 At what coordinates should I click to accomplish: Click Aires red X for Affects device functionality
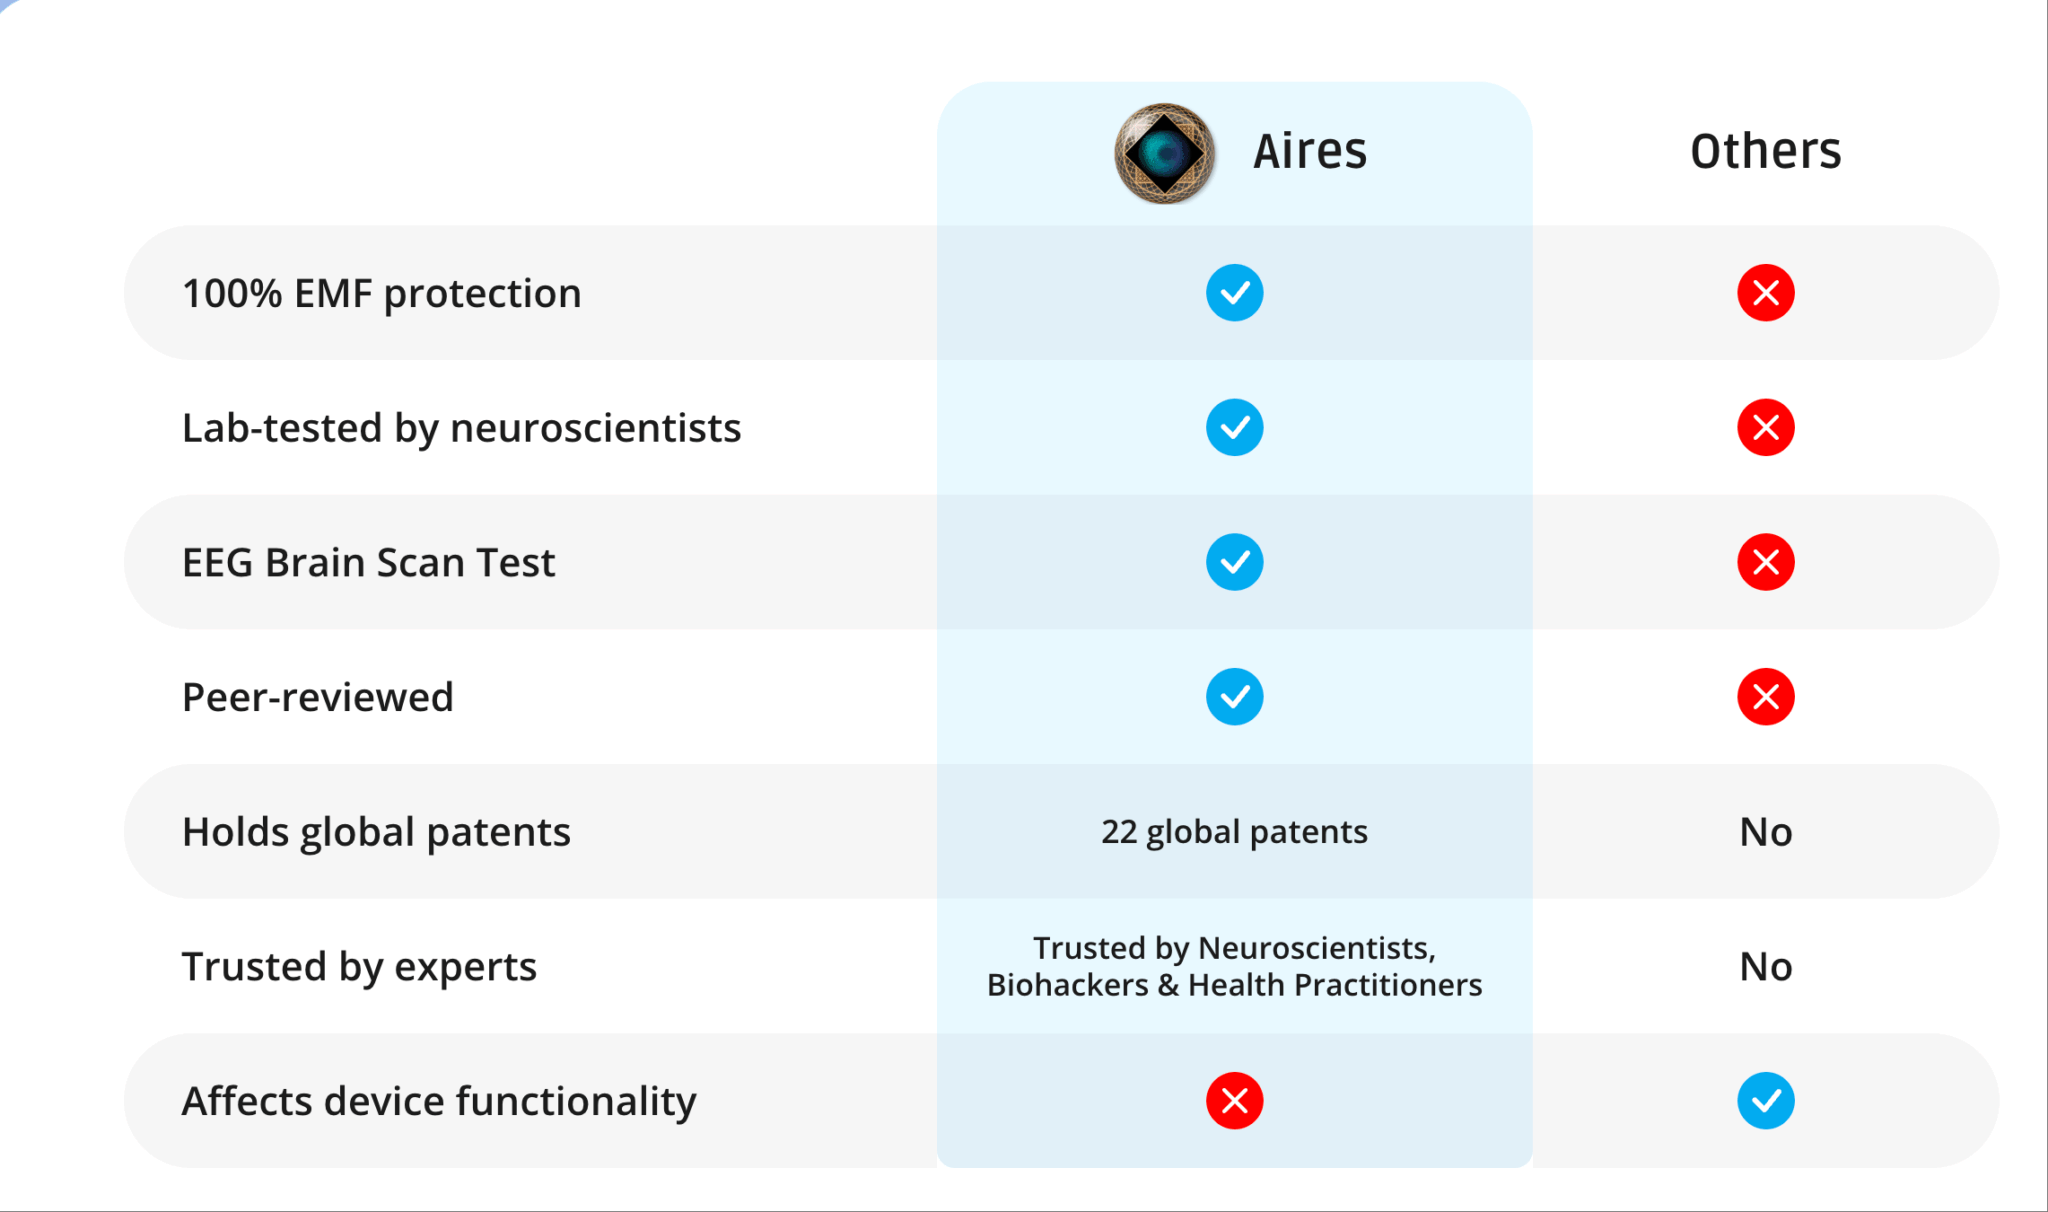point(1234,1101)
